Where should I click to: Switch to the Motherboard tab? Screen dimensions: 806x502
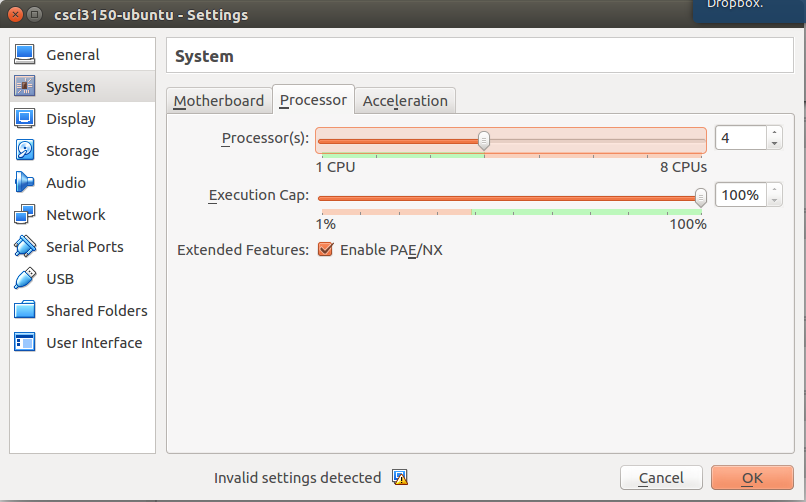click(219, 101)
